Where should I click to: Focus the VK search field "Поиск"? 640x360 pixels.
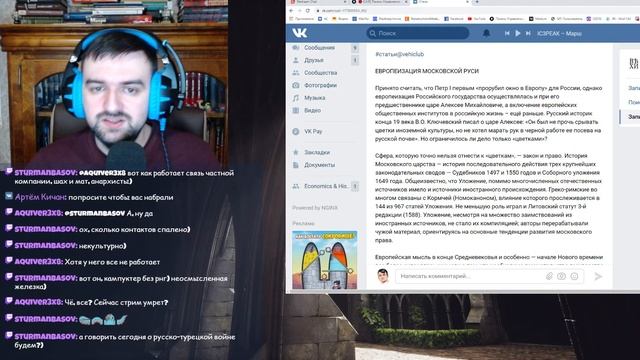click(418, 33)
